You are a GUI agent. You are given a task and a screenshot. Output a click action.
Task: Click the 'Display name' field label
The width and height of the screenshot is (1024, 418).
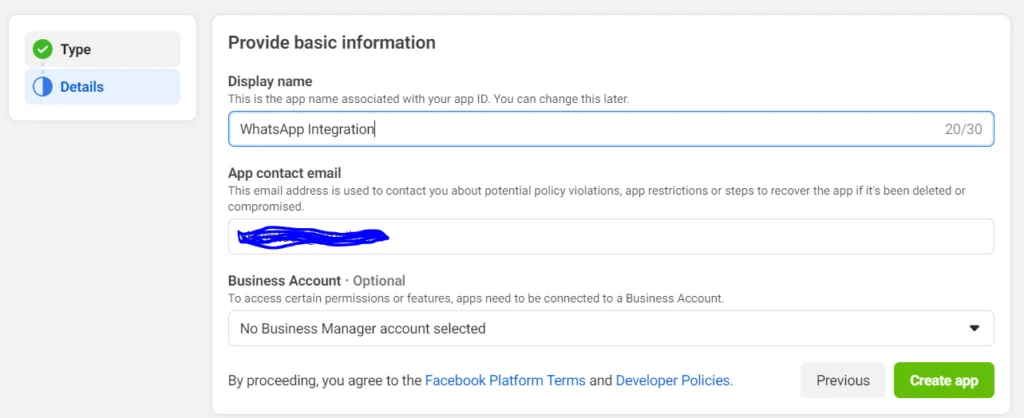(x=270, y=82)
